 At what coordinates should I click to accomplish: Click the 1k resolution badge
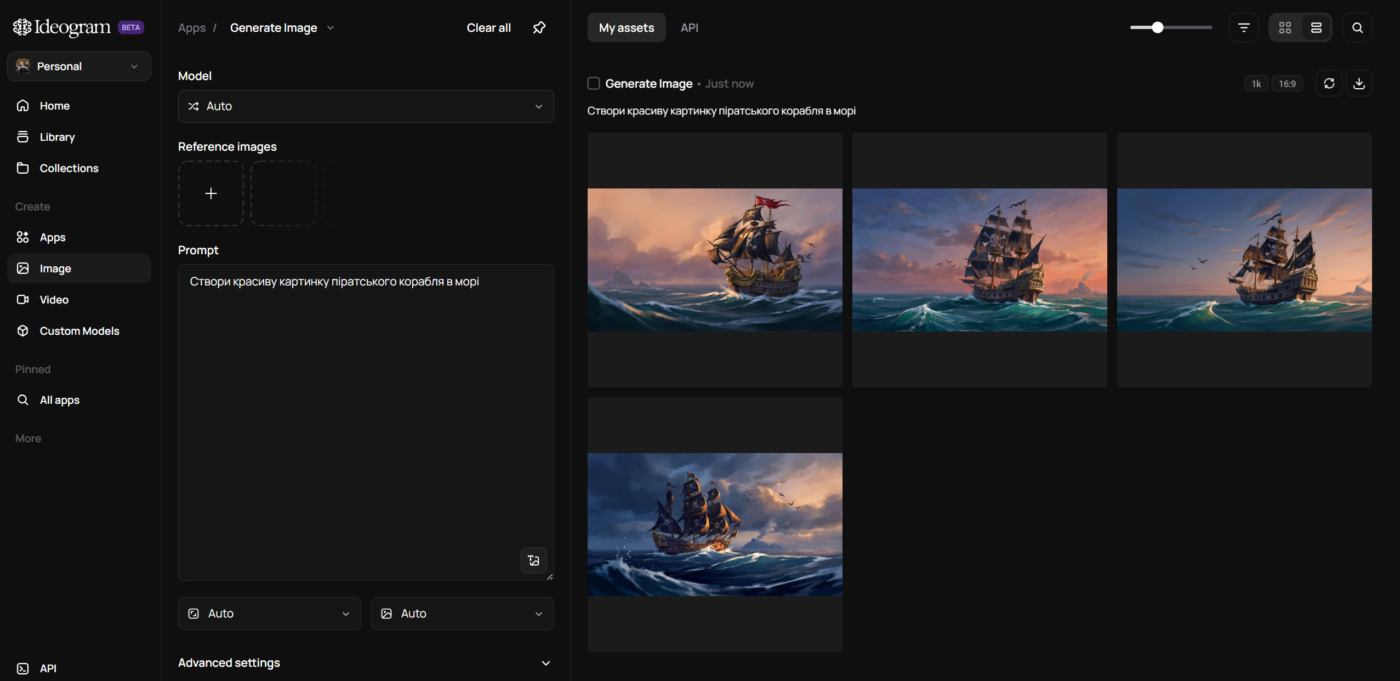pyautogui.click(x=1256, y=84)
